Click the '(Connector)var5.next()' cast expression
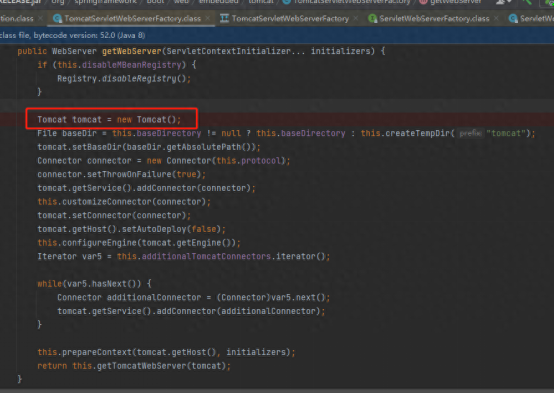Image resolution: width=554 pixels, height=393 pixels. [270, 298]
